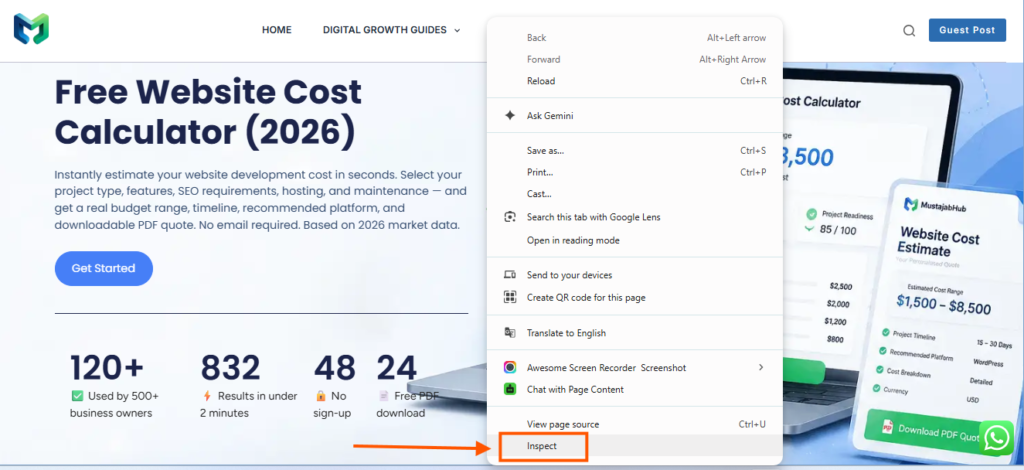
Task: Click the 120+ statistic number
Action: (x=107, y=368)
